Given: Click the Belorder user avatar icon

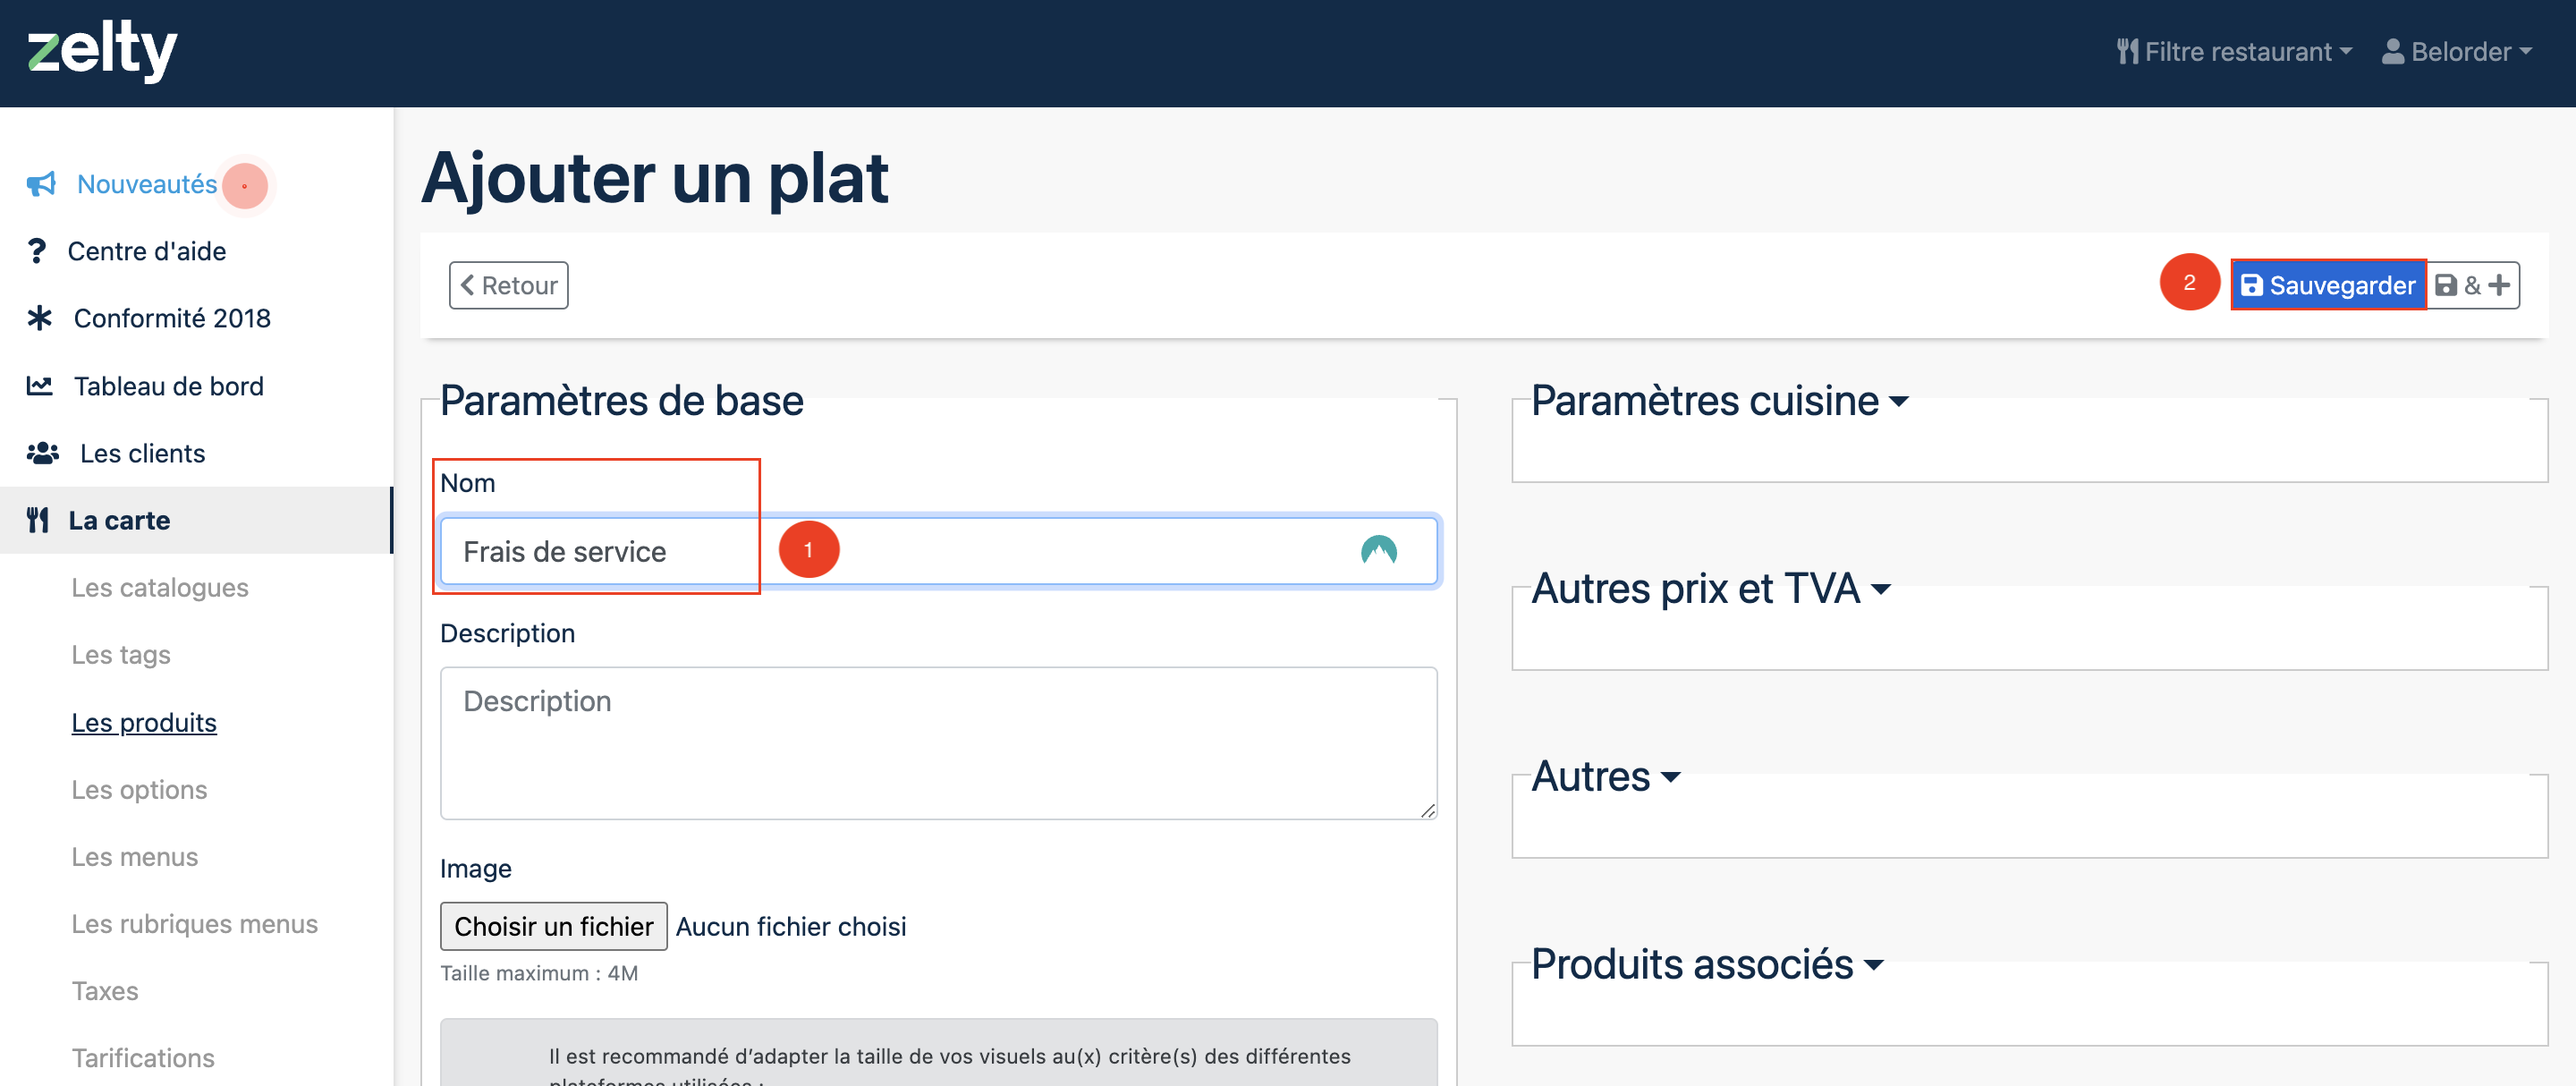Looking at the screenshot, I should point(2392,51).
